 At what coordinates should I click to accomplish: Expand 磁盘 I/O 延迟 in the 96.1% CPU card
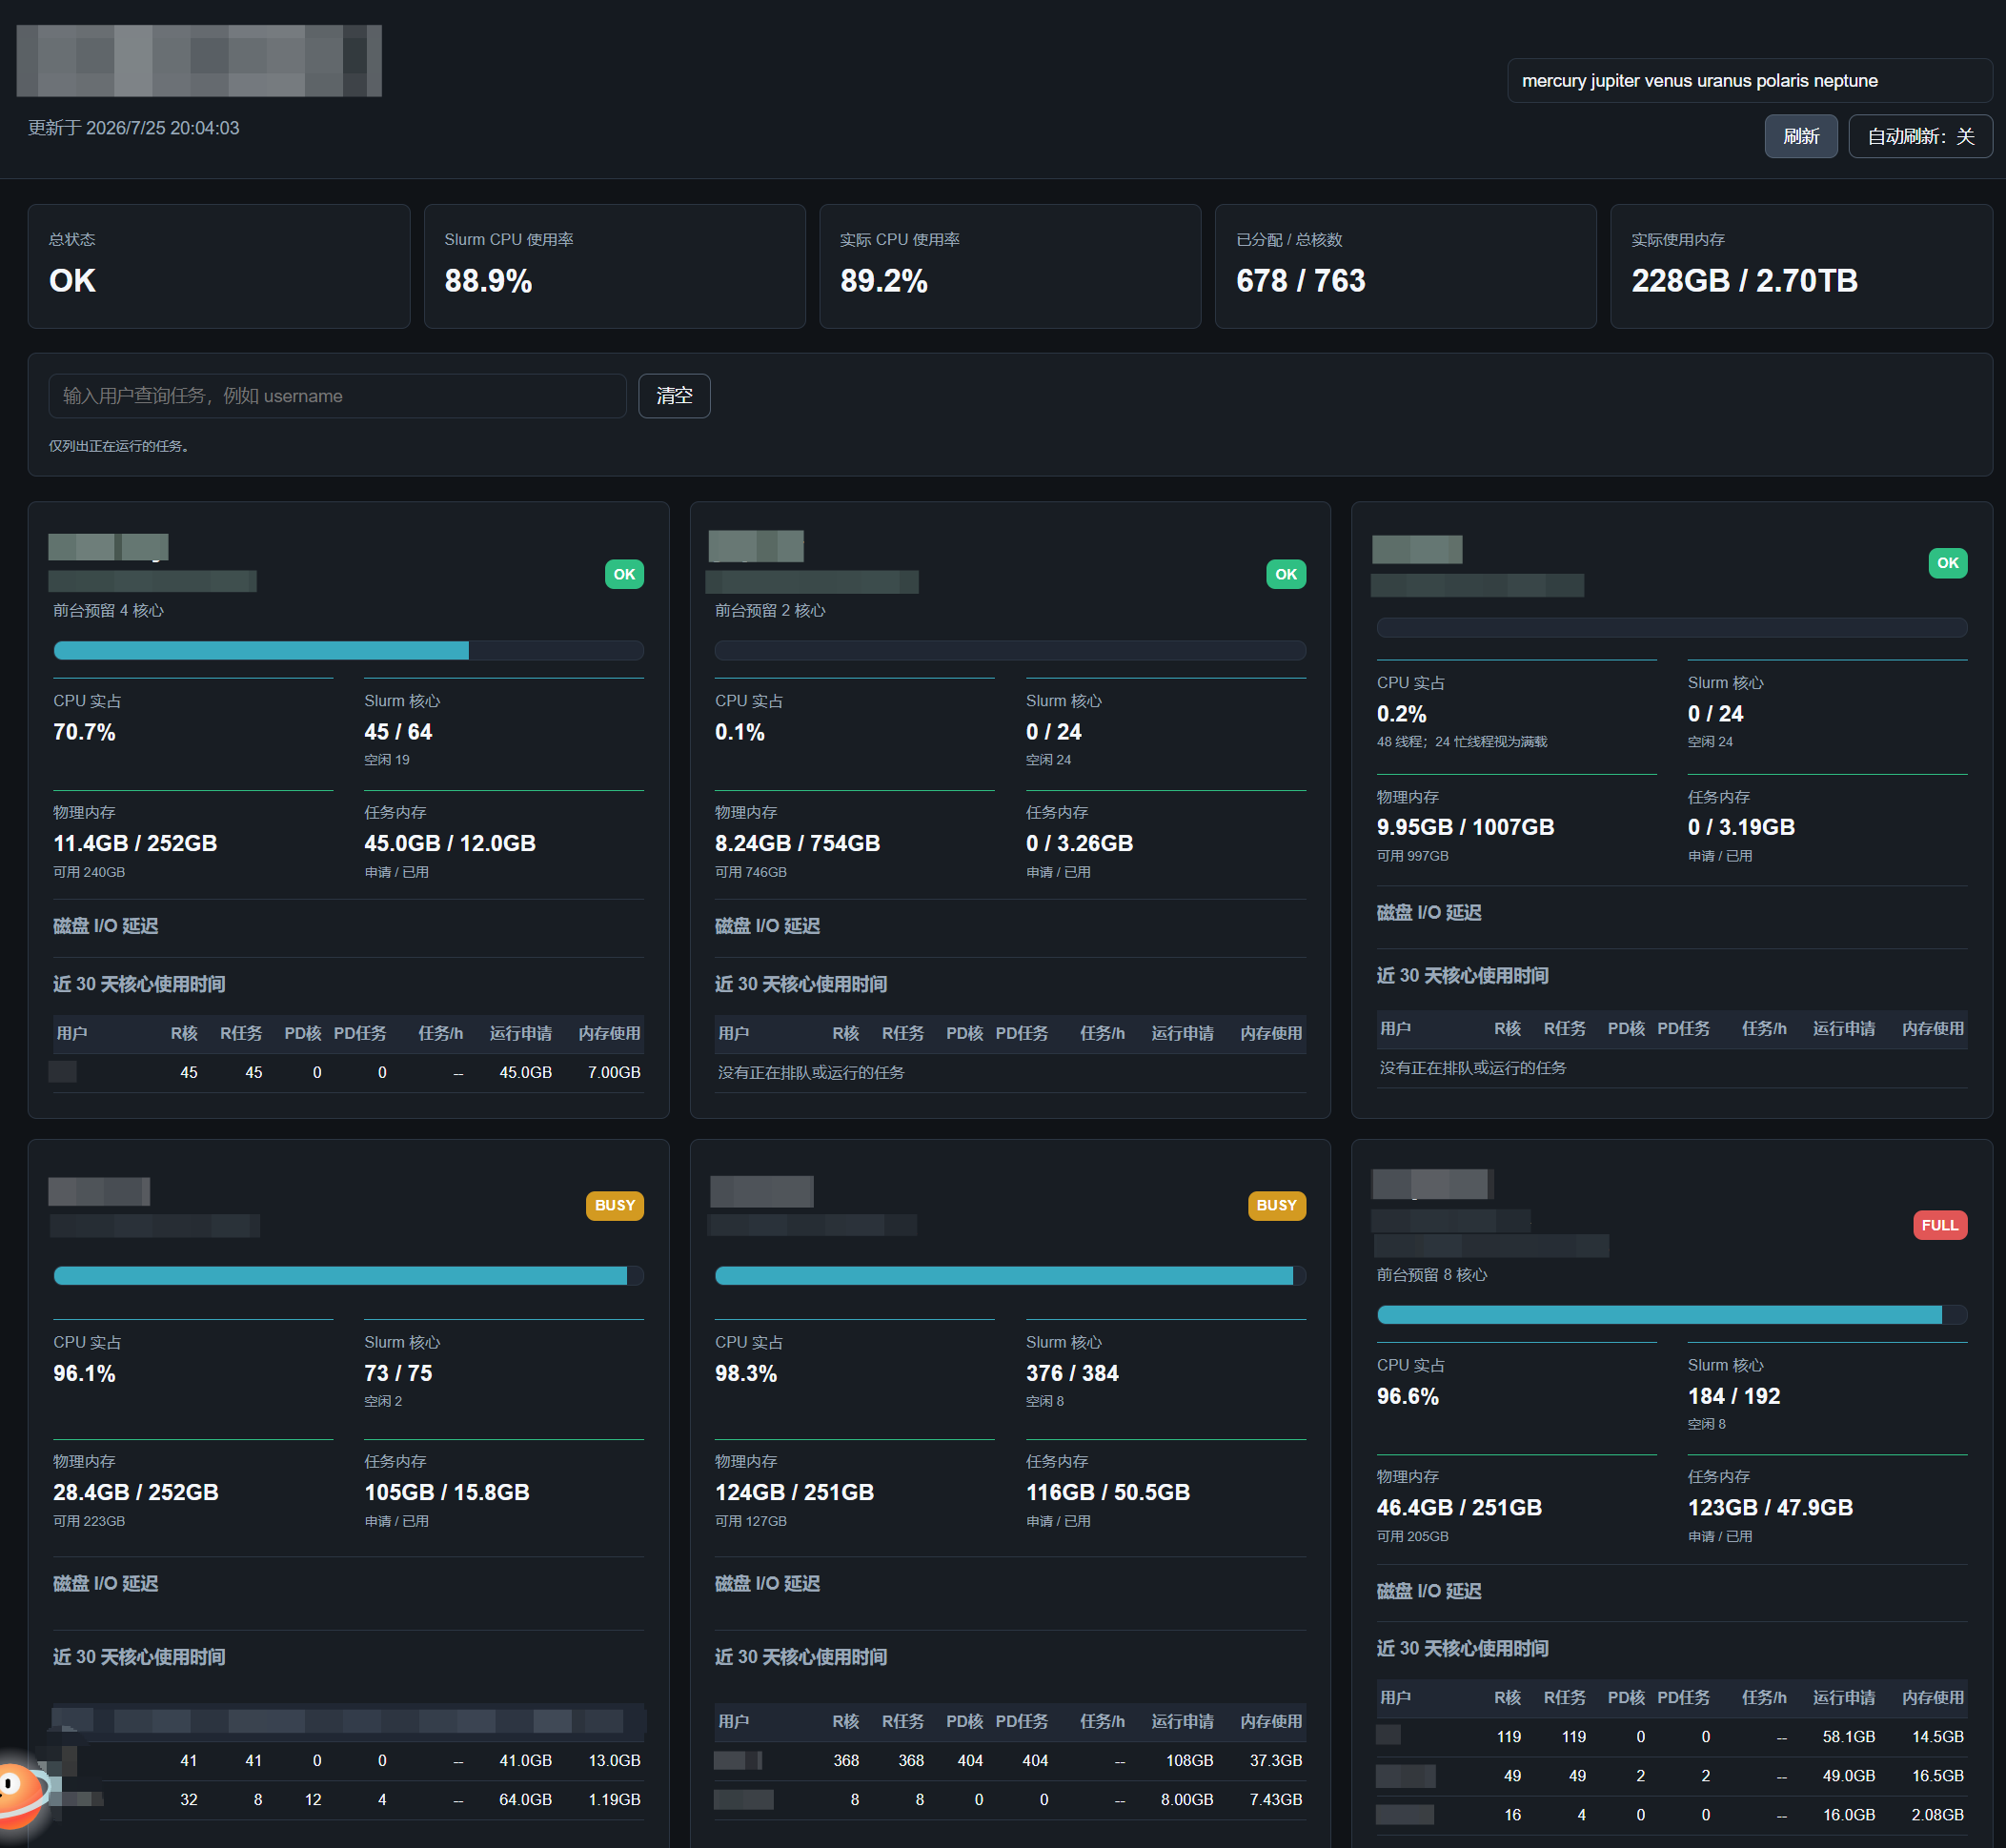click(105, 1583)
